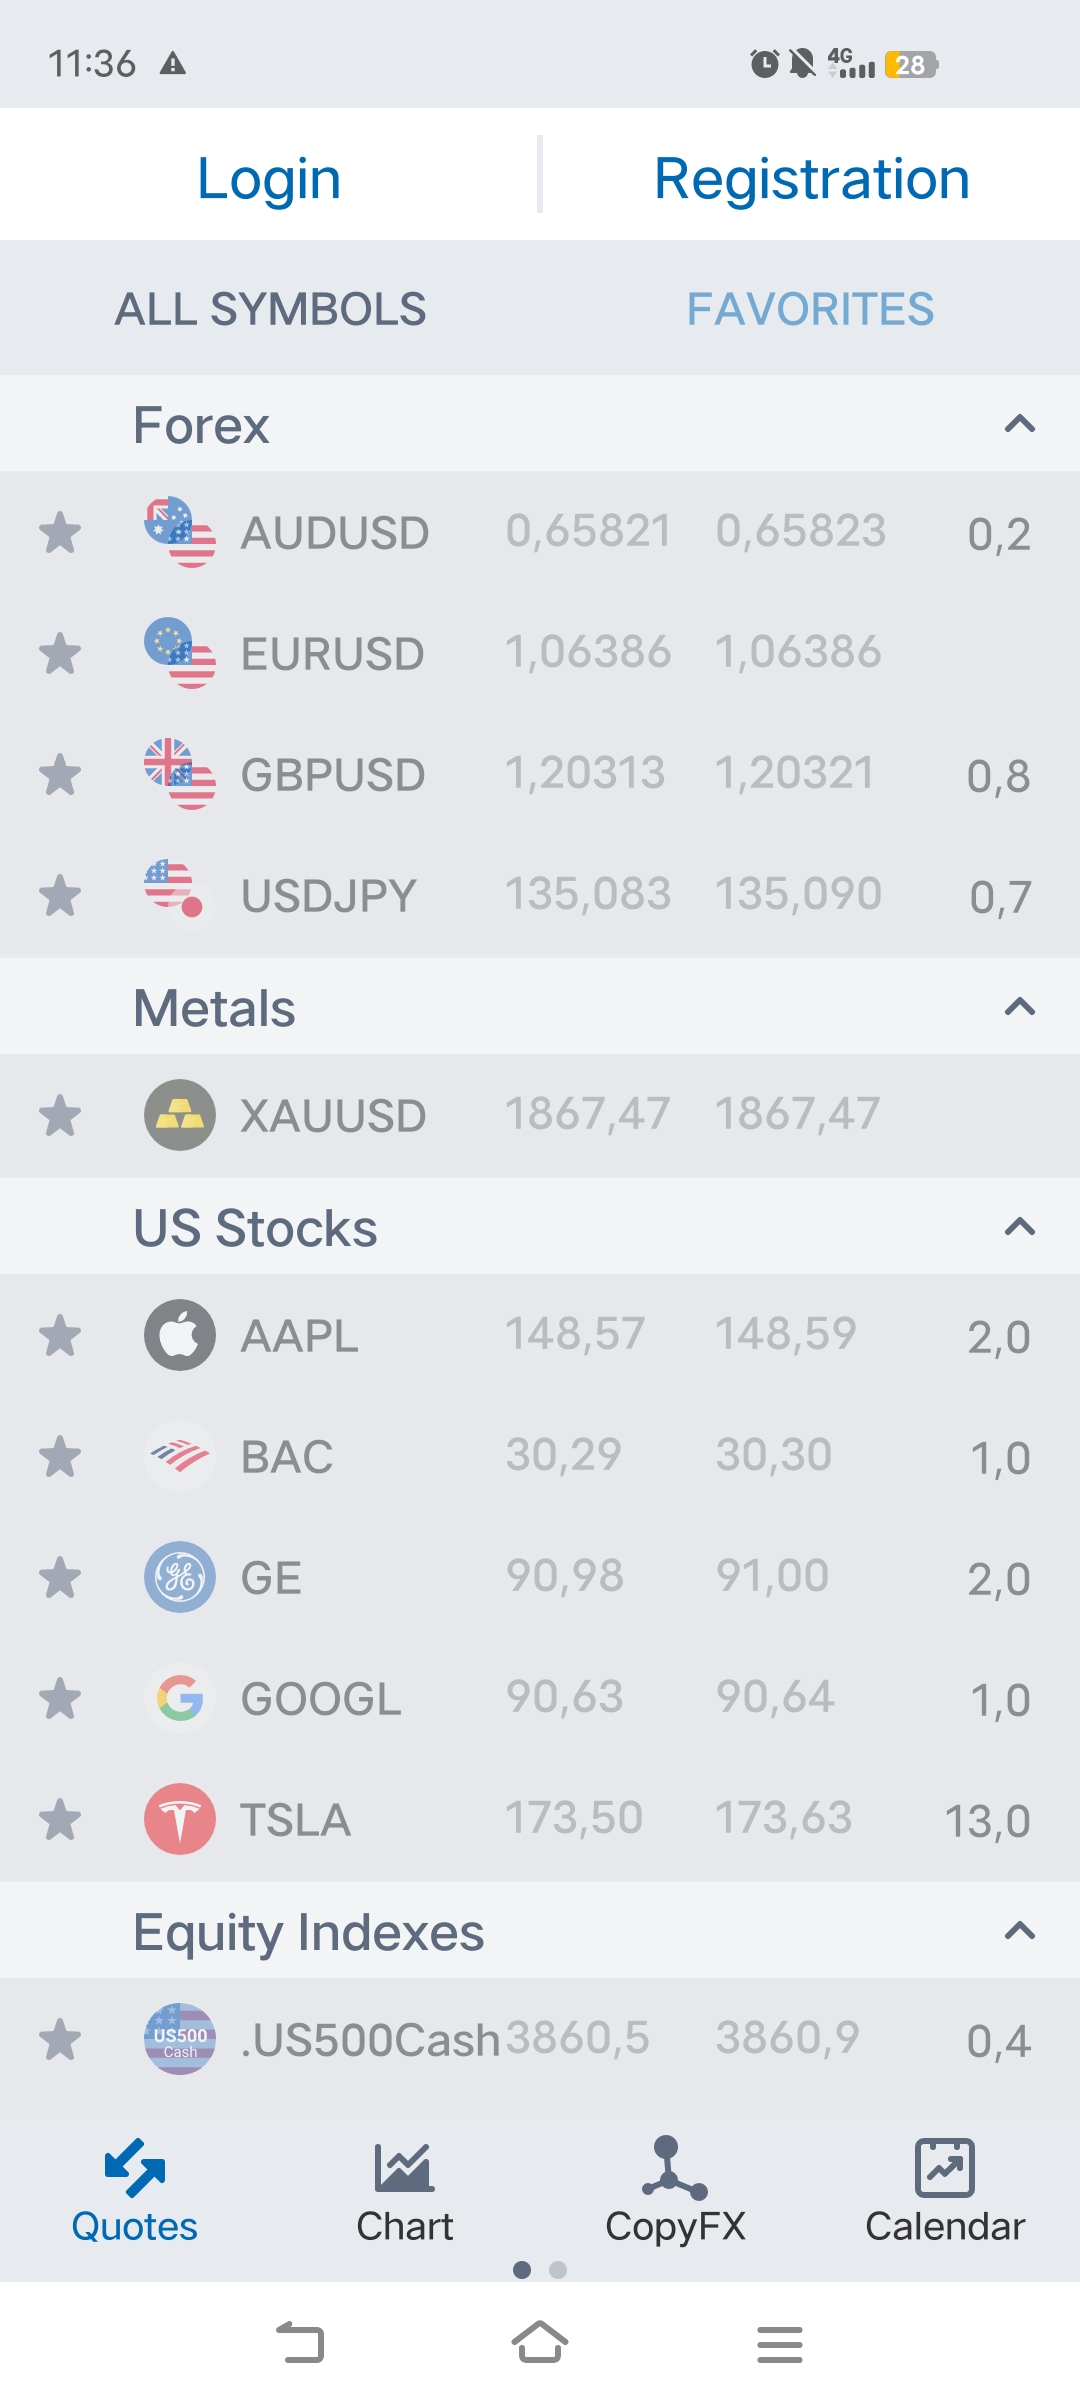
Task: Select the ALL SYMBOLS tab
Action: point(270,309)
